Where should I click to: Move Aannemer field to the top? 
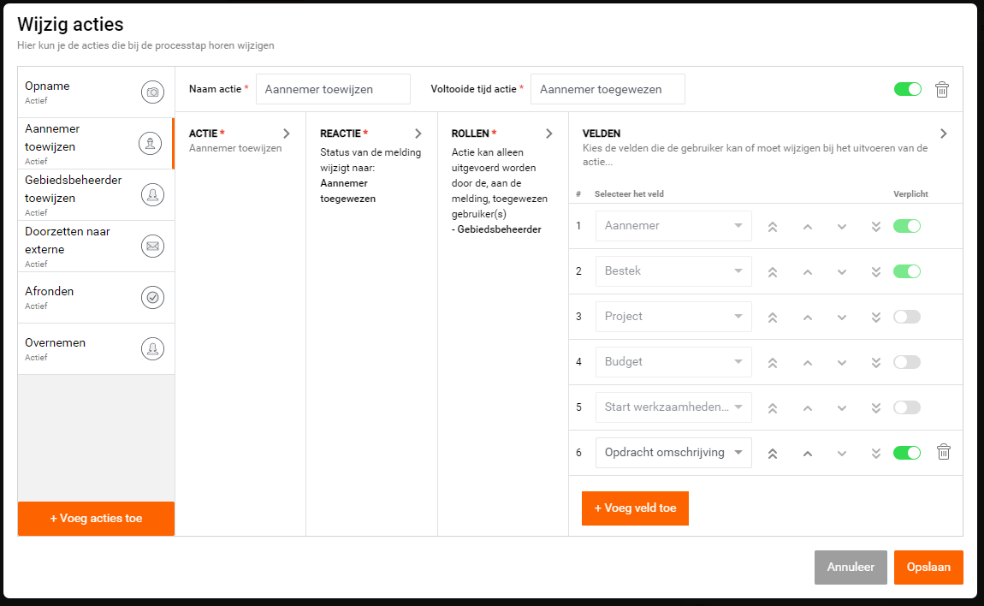(x=773, y=226)
